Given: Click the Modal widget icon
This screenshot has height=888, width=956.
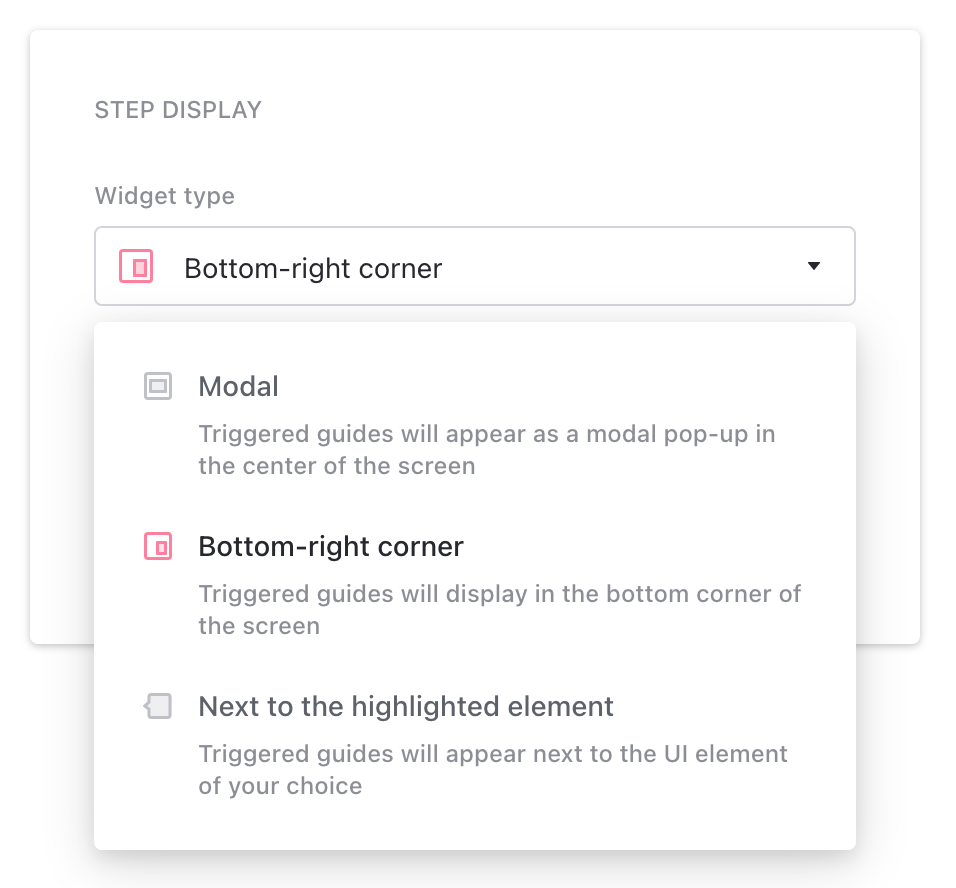Looking at the screenshot, I should 158,386.
